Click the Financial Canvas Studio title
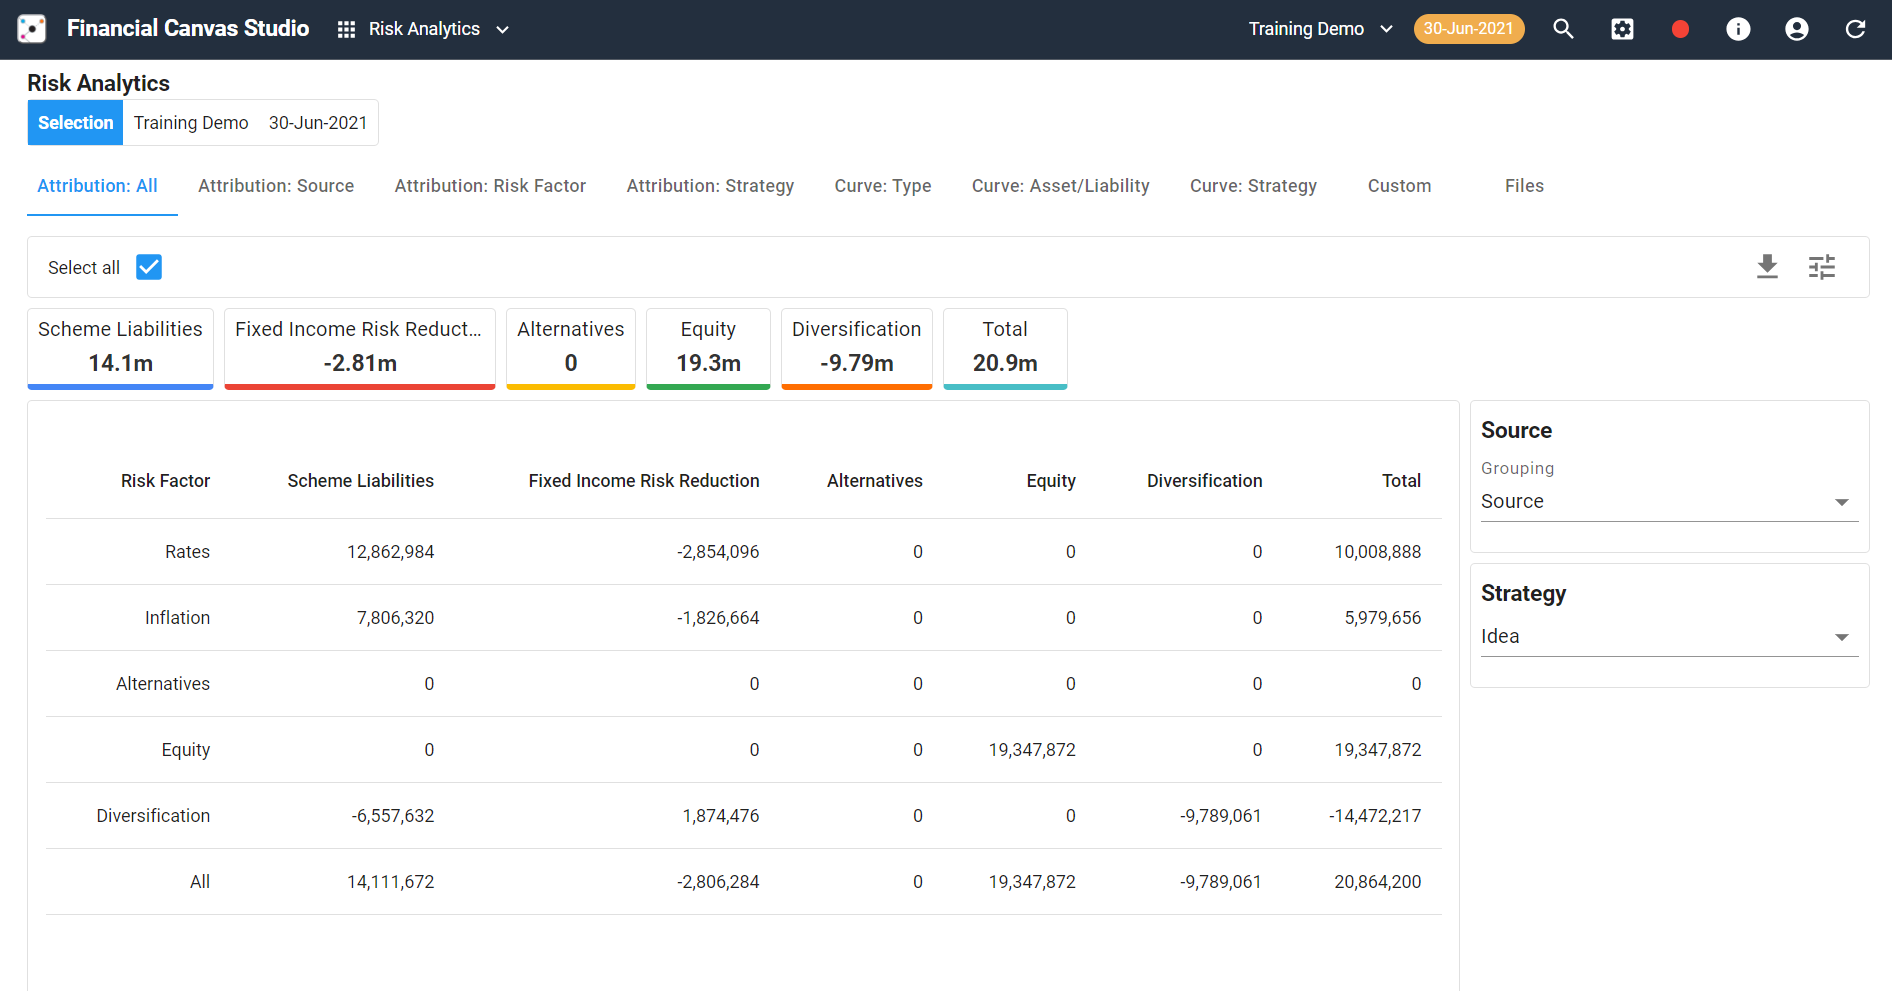1892x991 pixels. coord(188,28)
